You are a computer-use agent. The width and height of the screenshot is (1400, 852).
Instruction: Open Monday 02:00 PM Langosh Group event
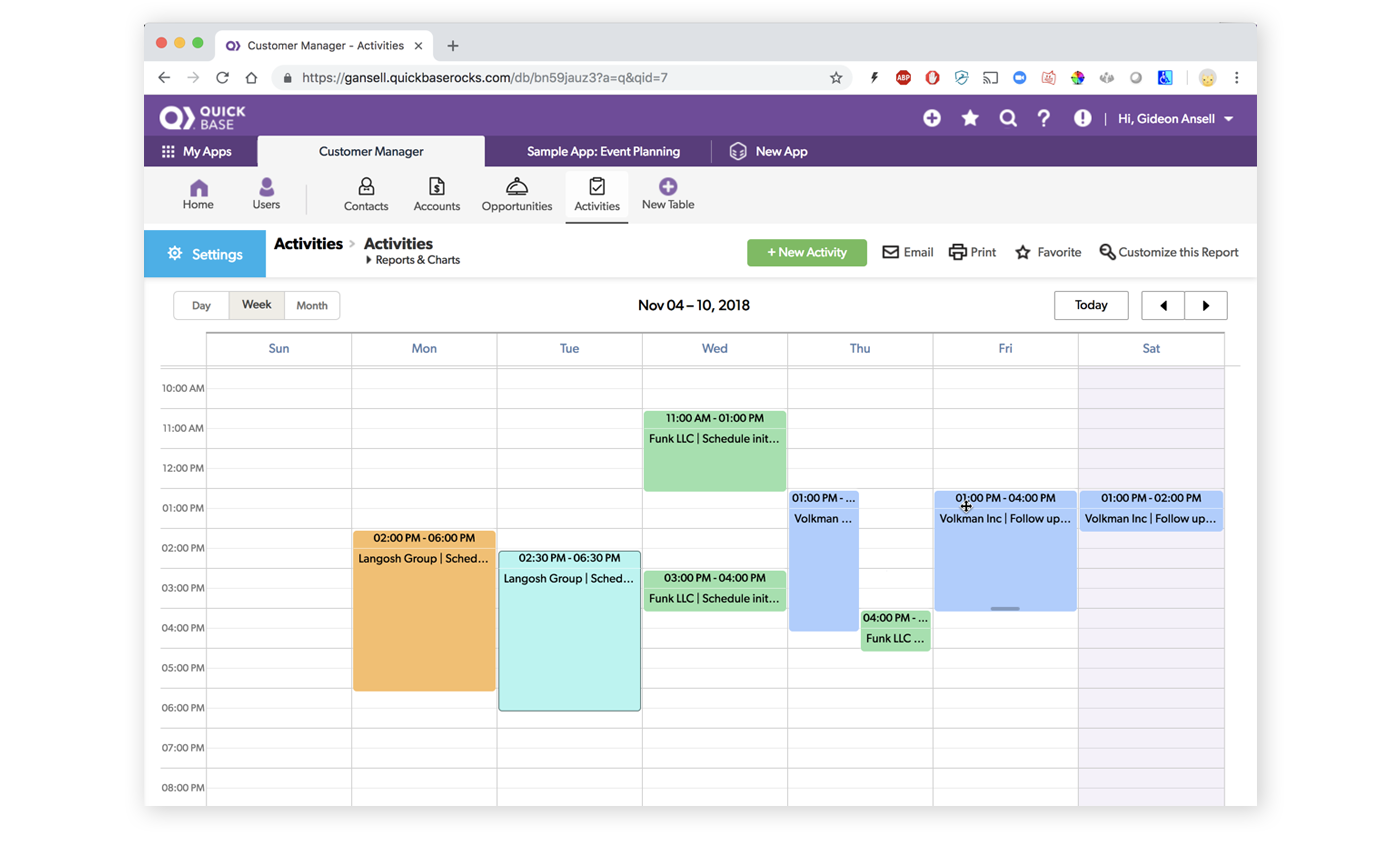tap(424, 610)
